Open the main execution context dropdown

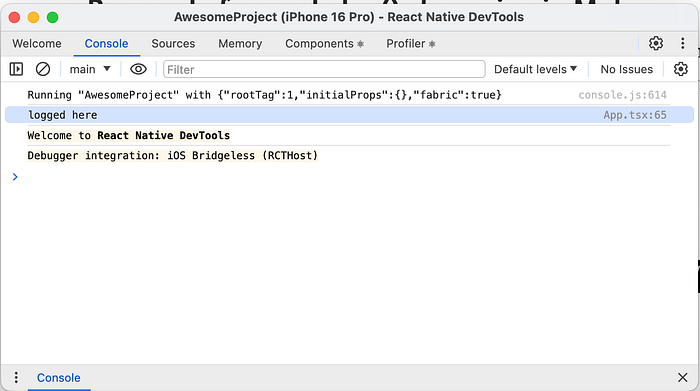[x=90, y=69]
